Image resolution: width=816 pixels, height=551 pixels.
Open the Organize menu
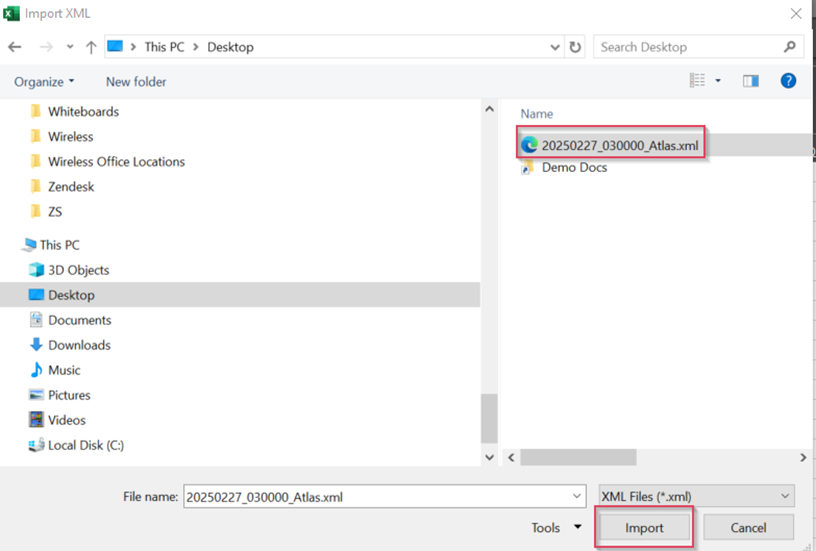point(44,81)
